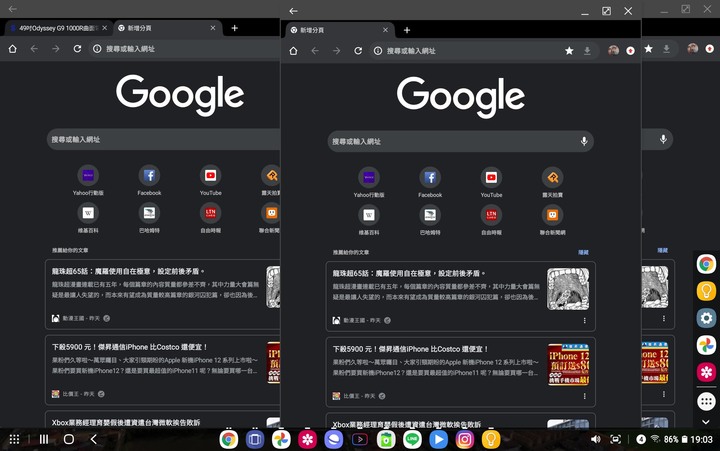720x451 pixels.
Task: Focus Google search box in front window
Action: (x=461, y=141)
